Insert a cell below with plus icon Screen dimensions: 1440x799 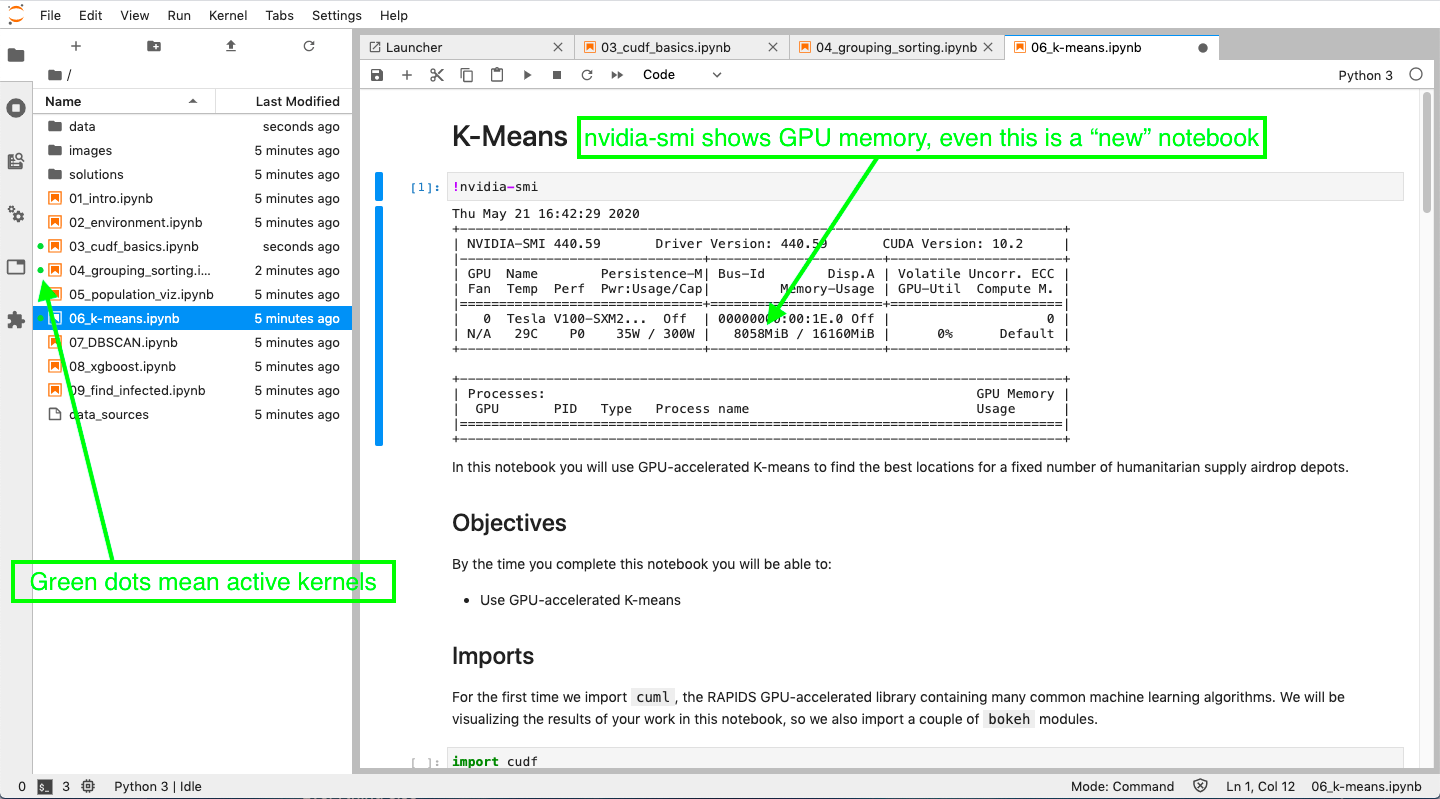(407, 75)
